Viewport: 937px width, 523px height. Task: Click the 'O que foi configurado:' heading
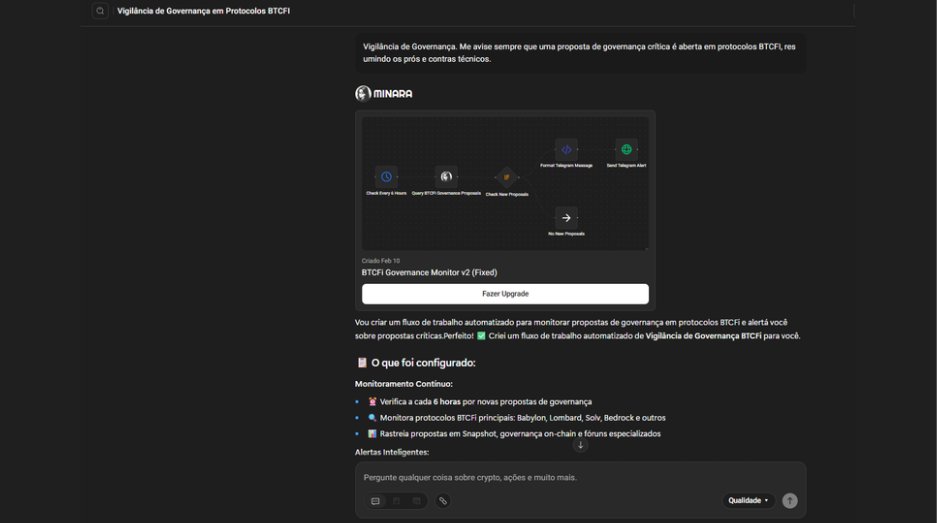click(x=423, y=363)
